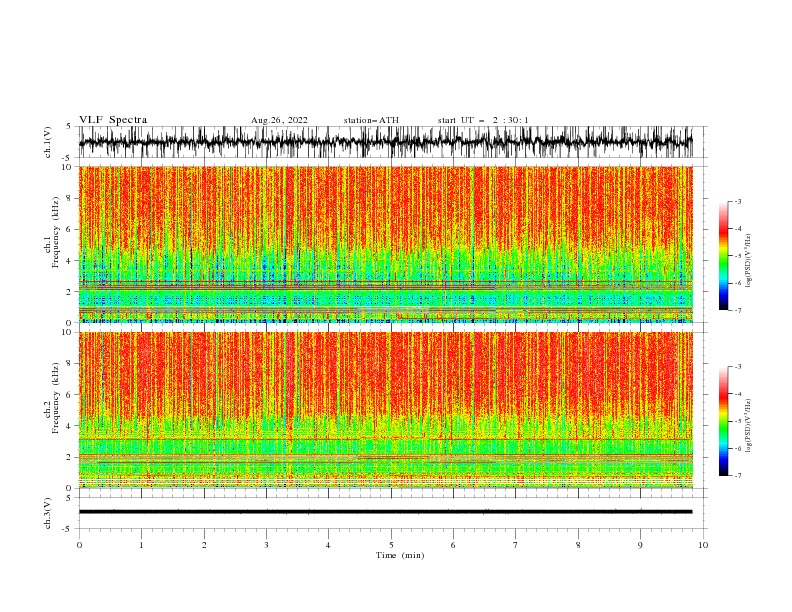
Task: Click the "Time (min)" axis title
Action: [x=400, y=555]
